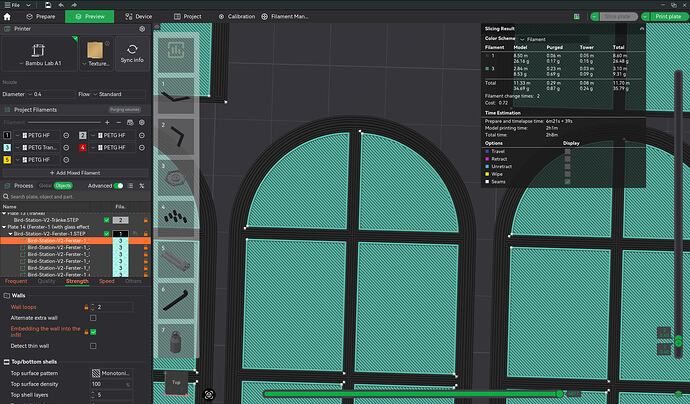
Task: Switch to the Prepare tab
Action: (x=41, y=16)
